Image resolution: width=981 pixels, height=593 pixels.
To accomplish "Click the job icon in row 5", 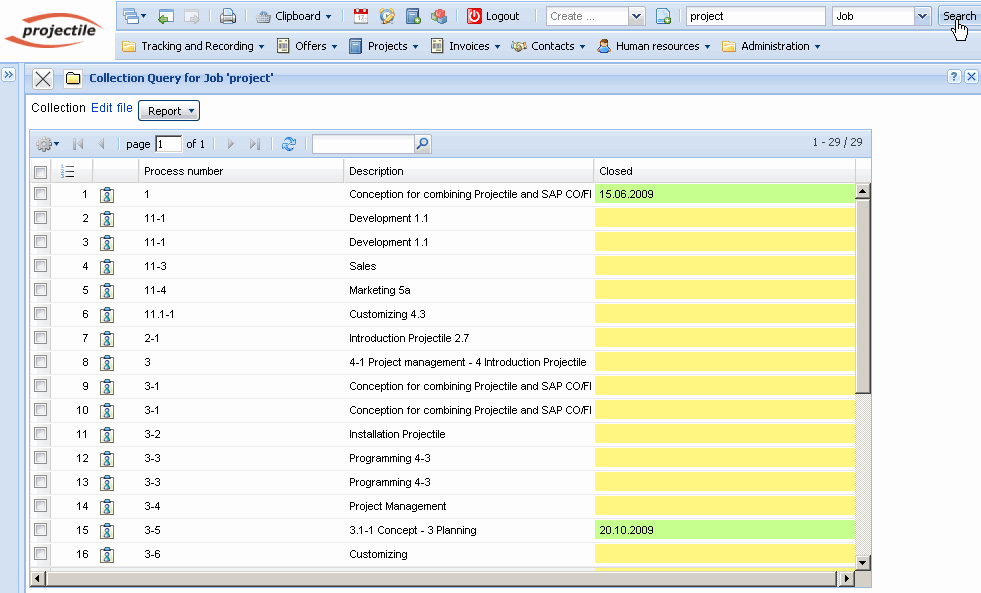I will 107,291.
